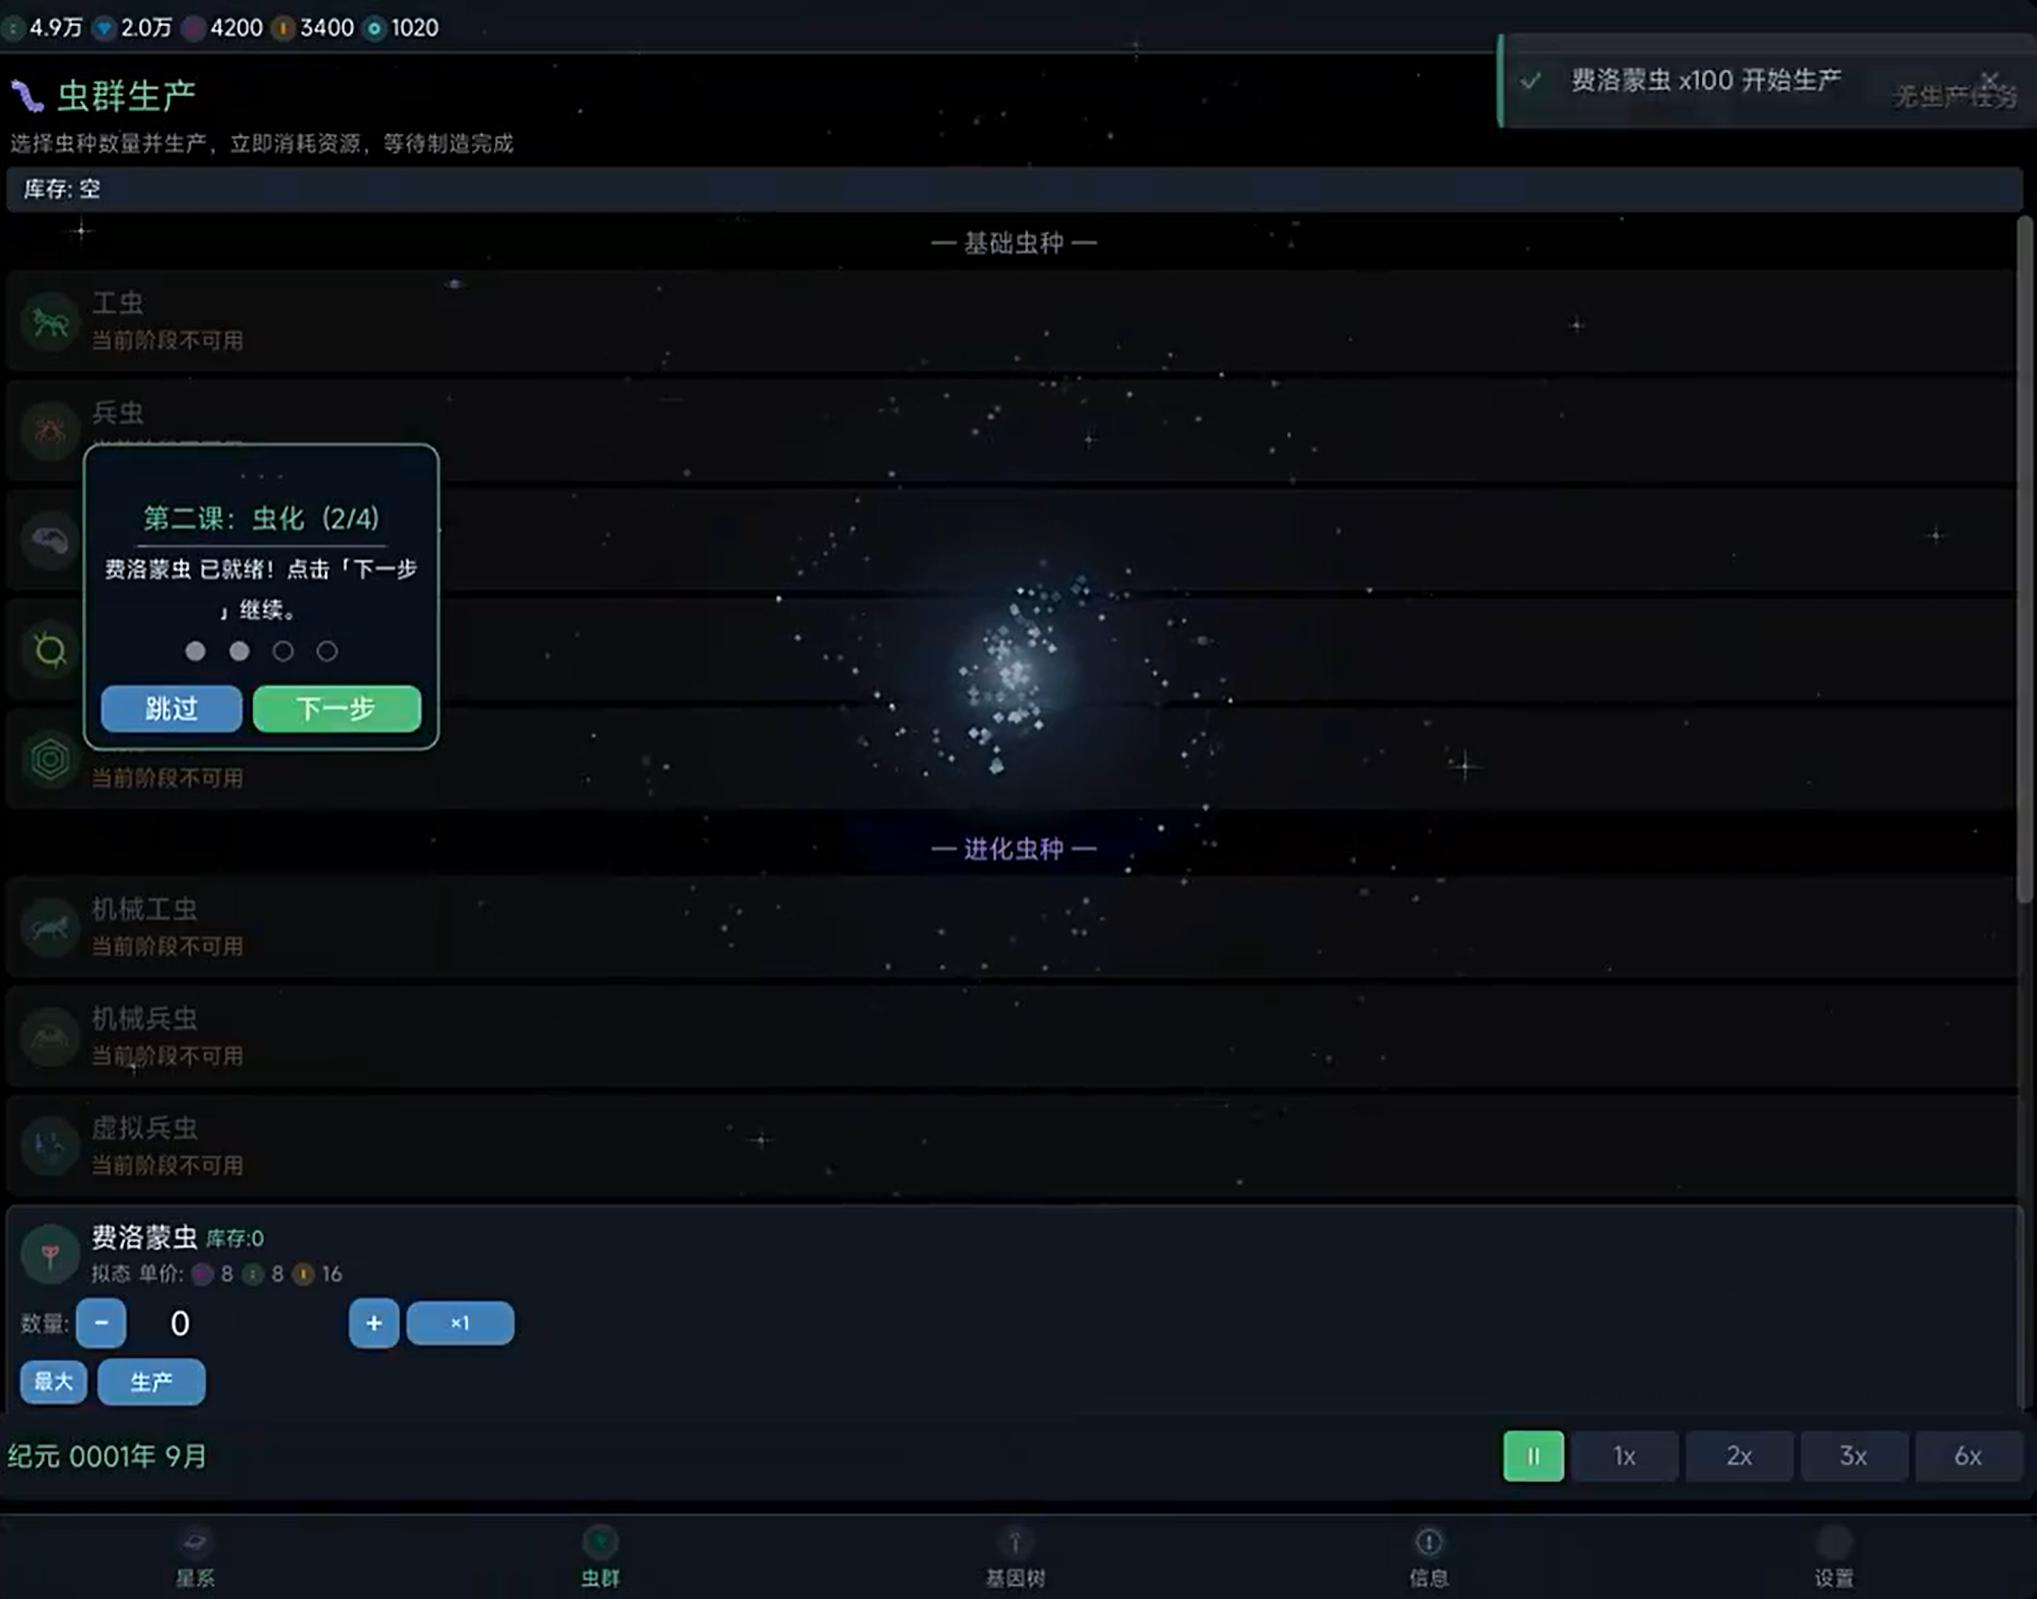2037x1599 pixels.
Task: Click the hexagon bug icon
Action: coord(49,759)
